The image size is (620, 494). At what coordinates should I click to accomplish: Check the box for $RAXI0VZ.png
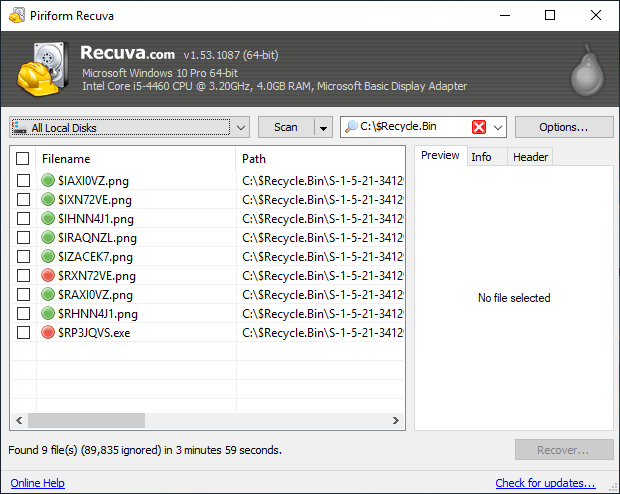[23, 294]
